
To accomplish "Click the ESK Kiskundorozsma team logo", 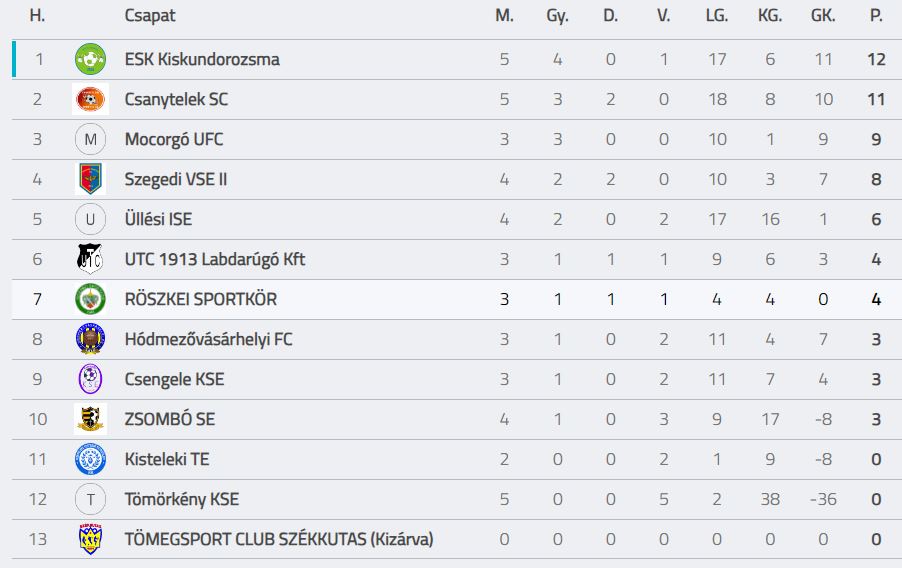I will click(x=91, y=60).
